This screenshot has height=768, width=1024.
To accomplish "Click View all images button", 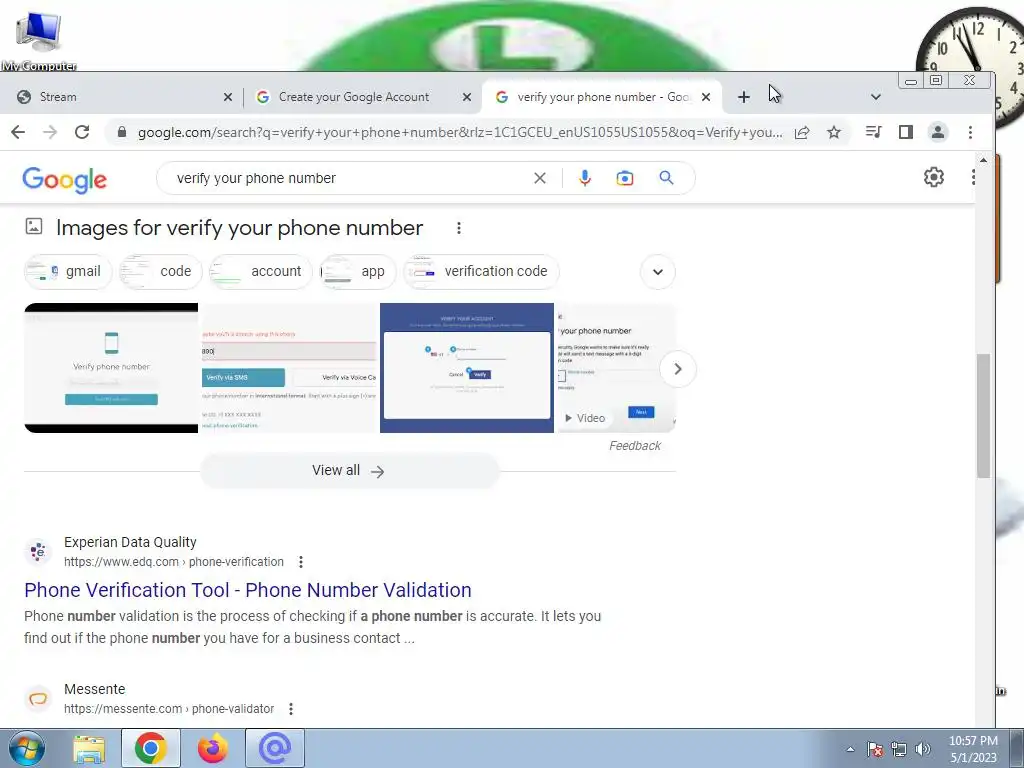I will [349, 471].
